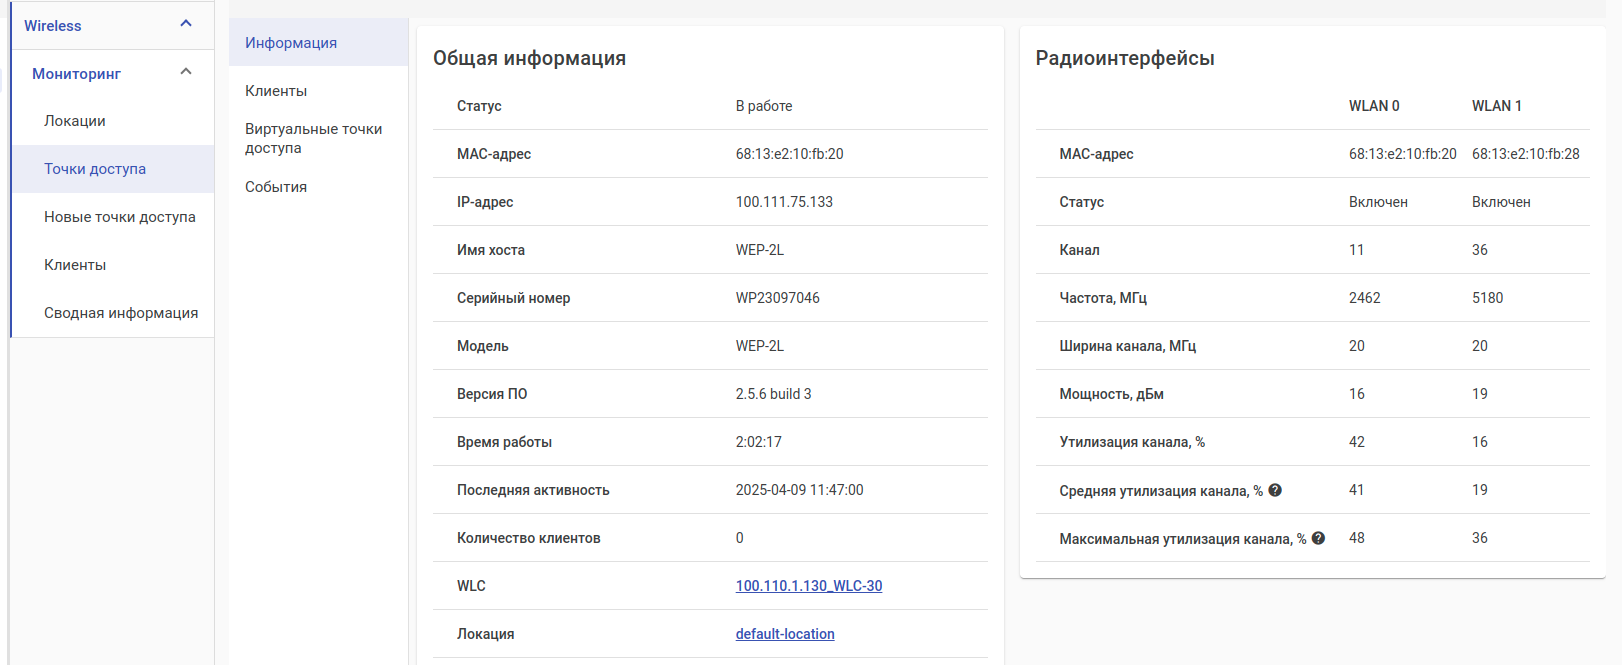
Task: Switch to the Информация tab
Action: pos(291,43)
